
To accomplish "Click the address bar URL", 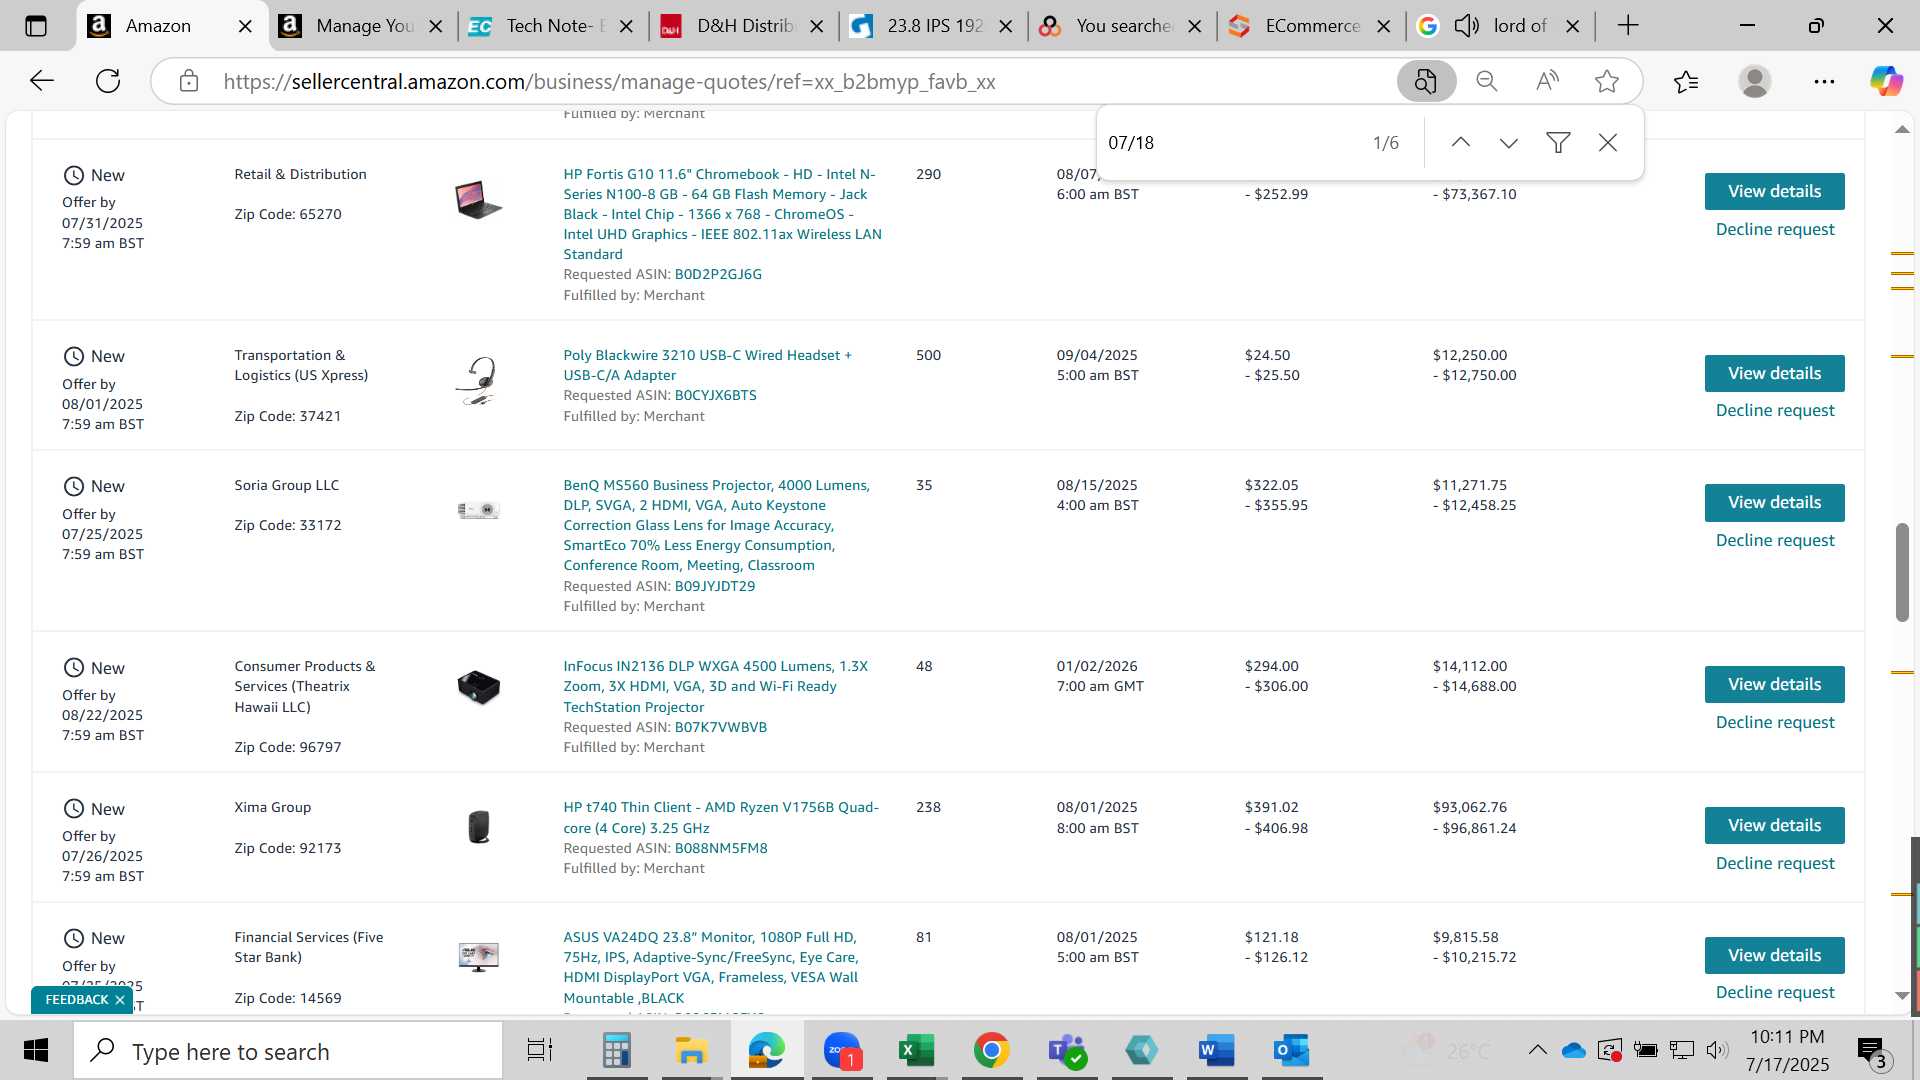I will point(609,82).
